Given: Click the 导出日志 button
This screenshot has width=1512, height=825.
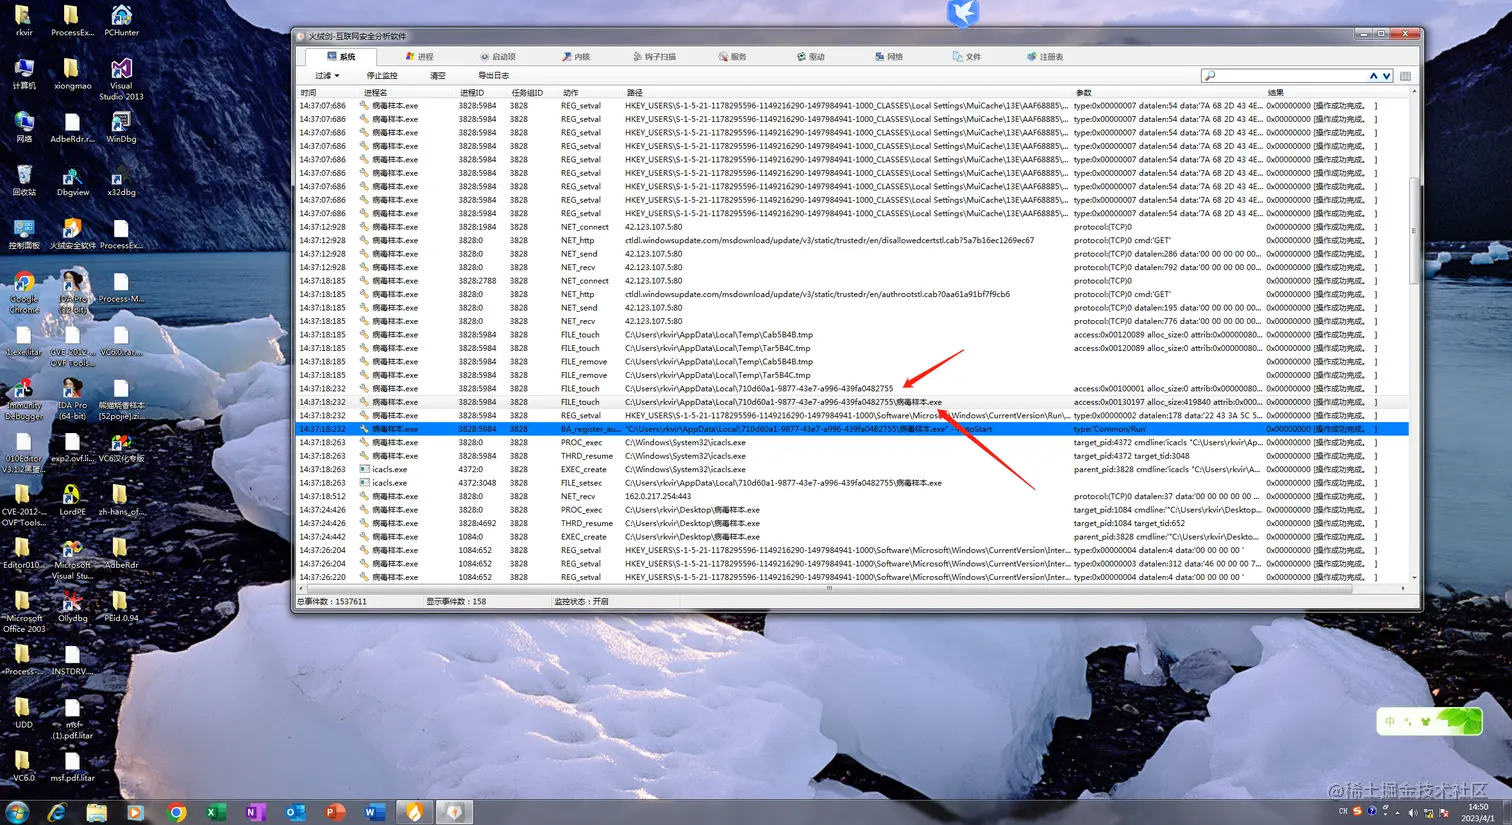Looking at the screenshot, I should (493, 76).
